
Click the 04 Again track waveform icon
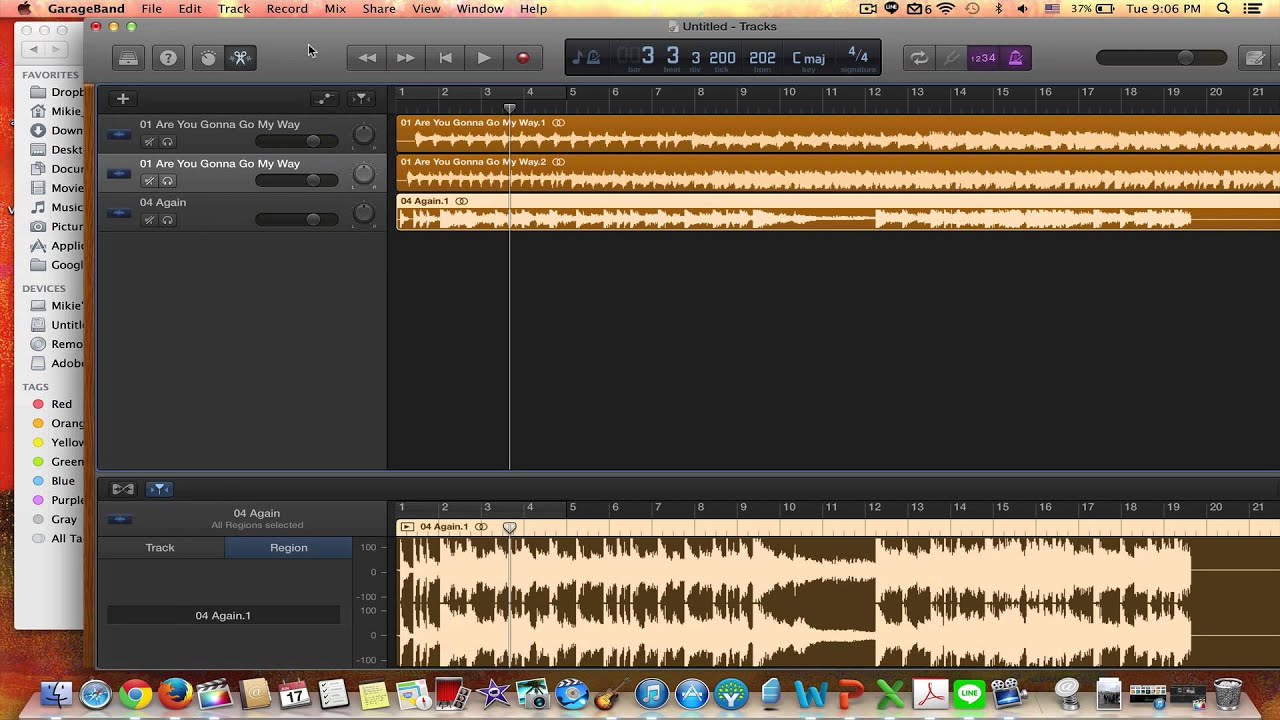(119, 212)
